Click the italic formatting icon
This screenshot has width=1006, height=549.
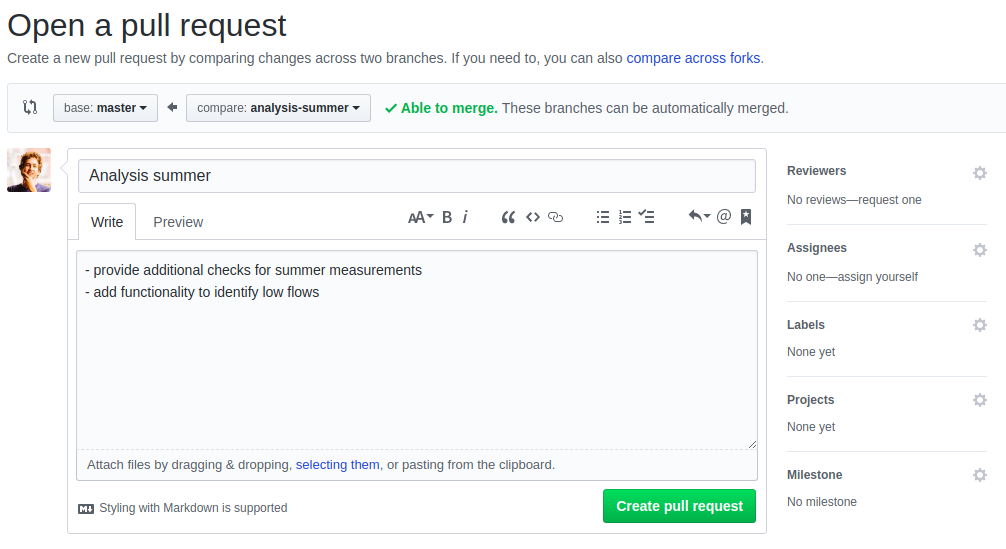[465, 217]
